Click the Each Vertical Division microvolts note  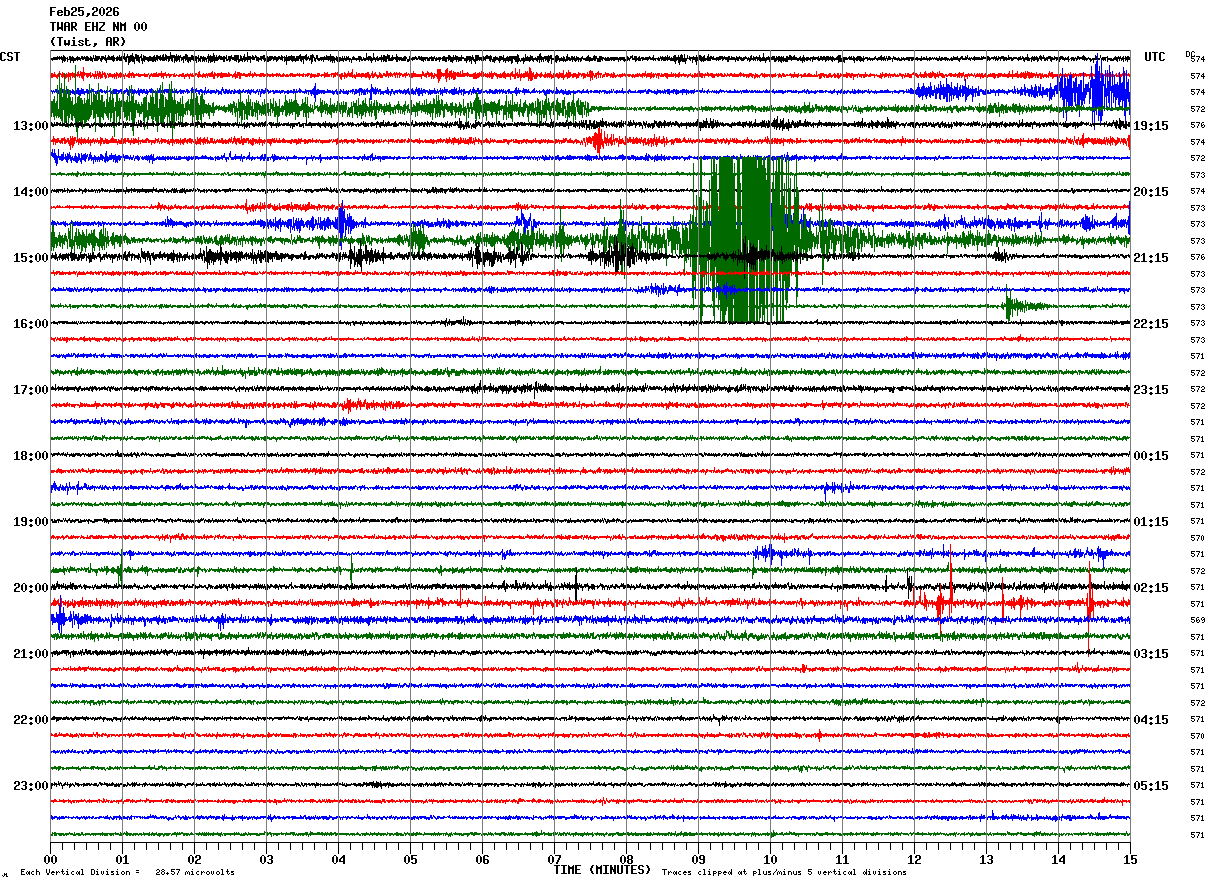tap(127, 872)
